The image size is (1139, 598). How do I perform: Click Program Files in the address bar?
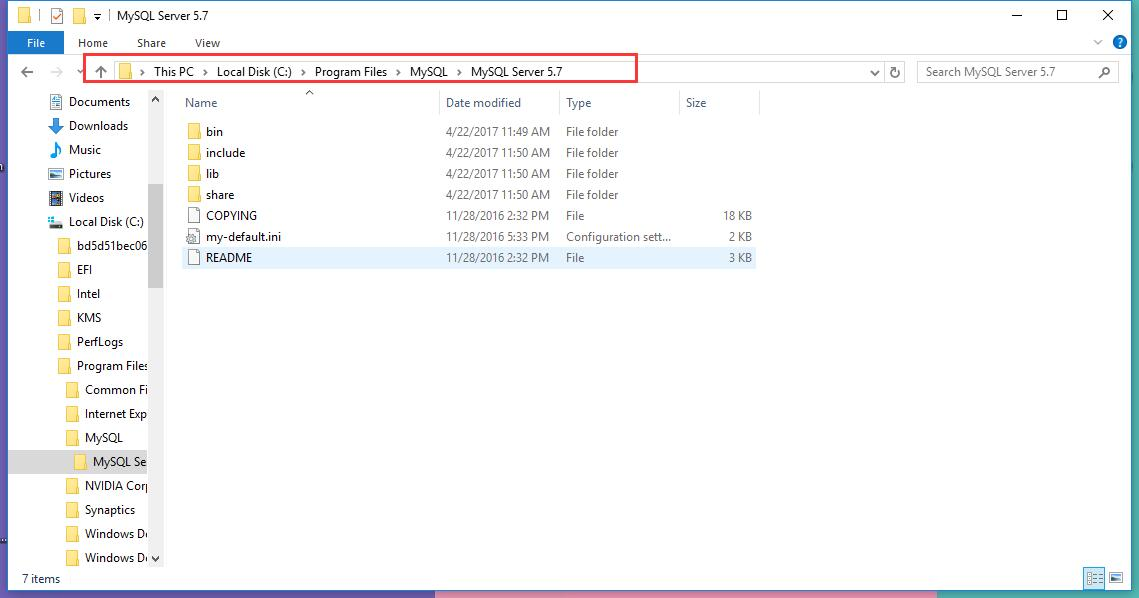click(351, 72)
